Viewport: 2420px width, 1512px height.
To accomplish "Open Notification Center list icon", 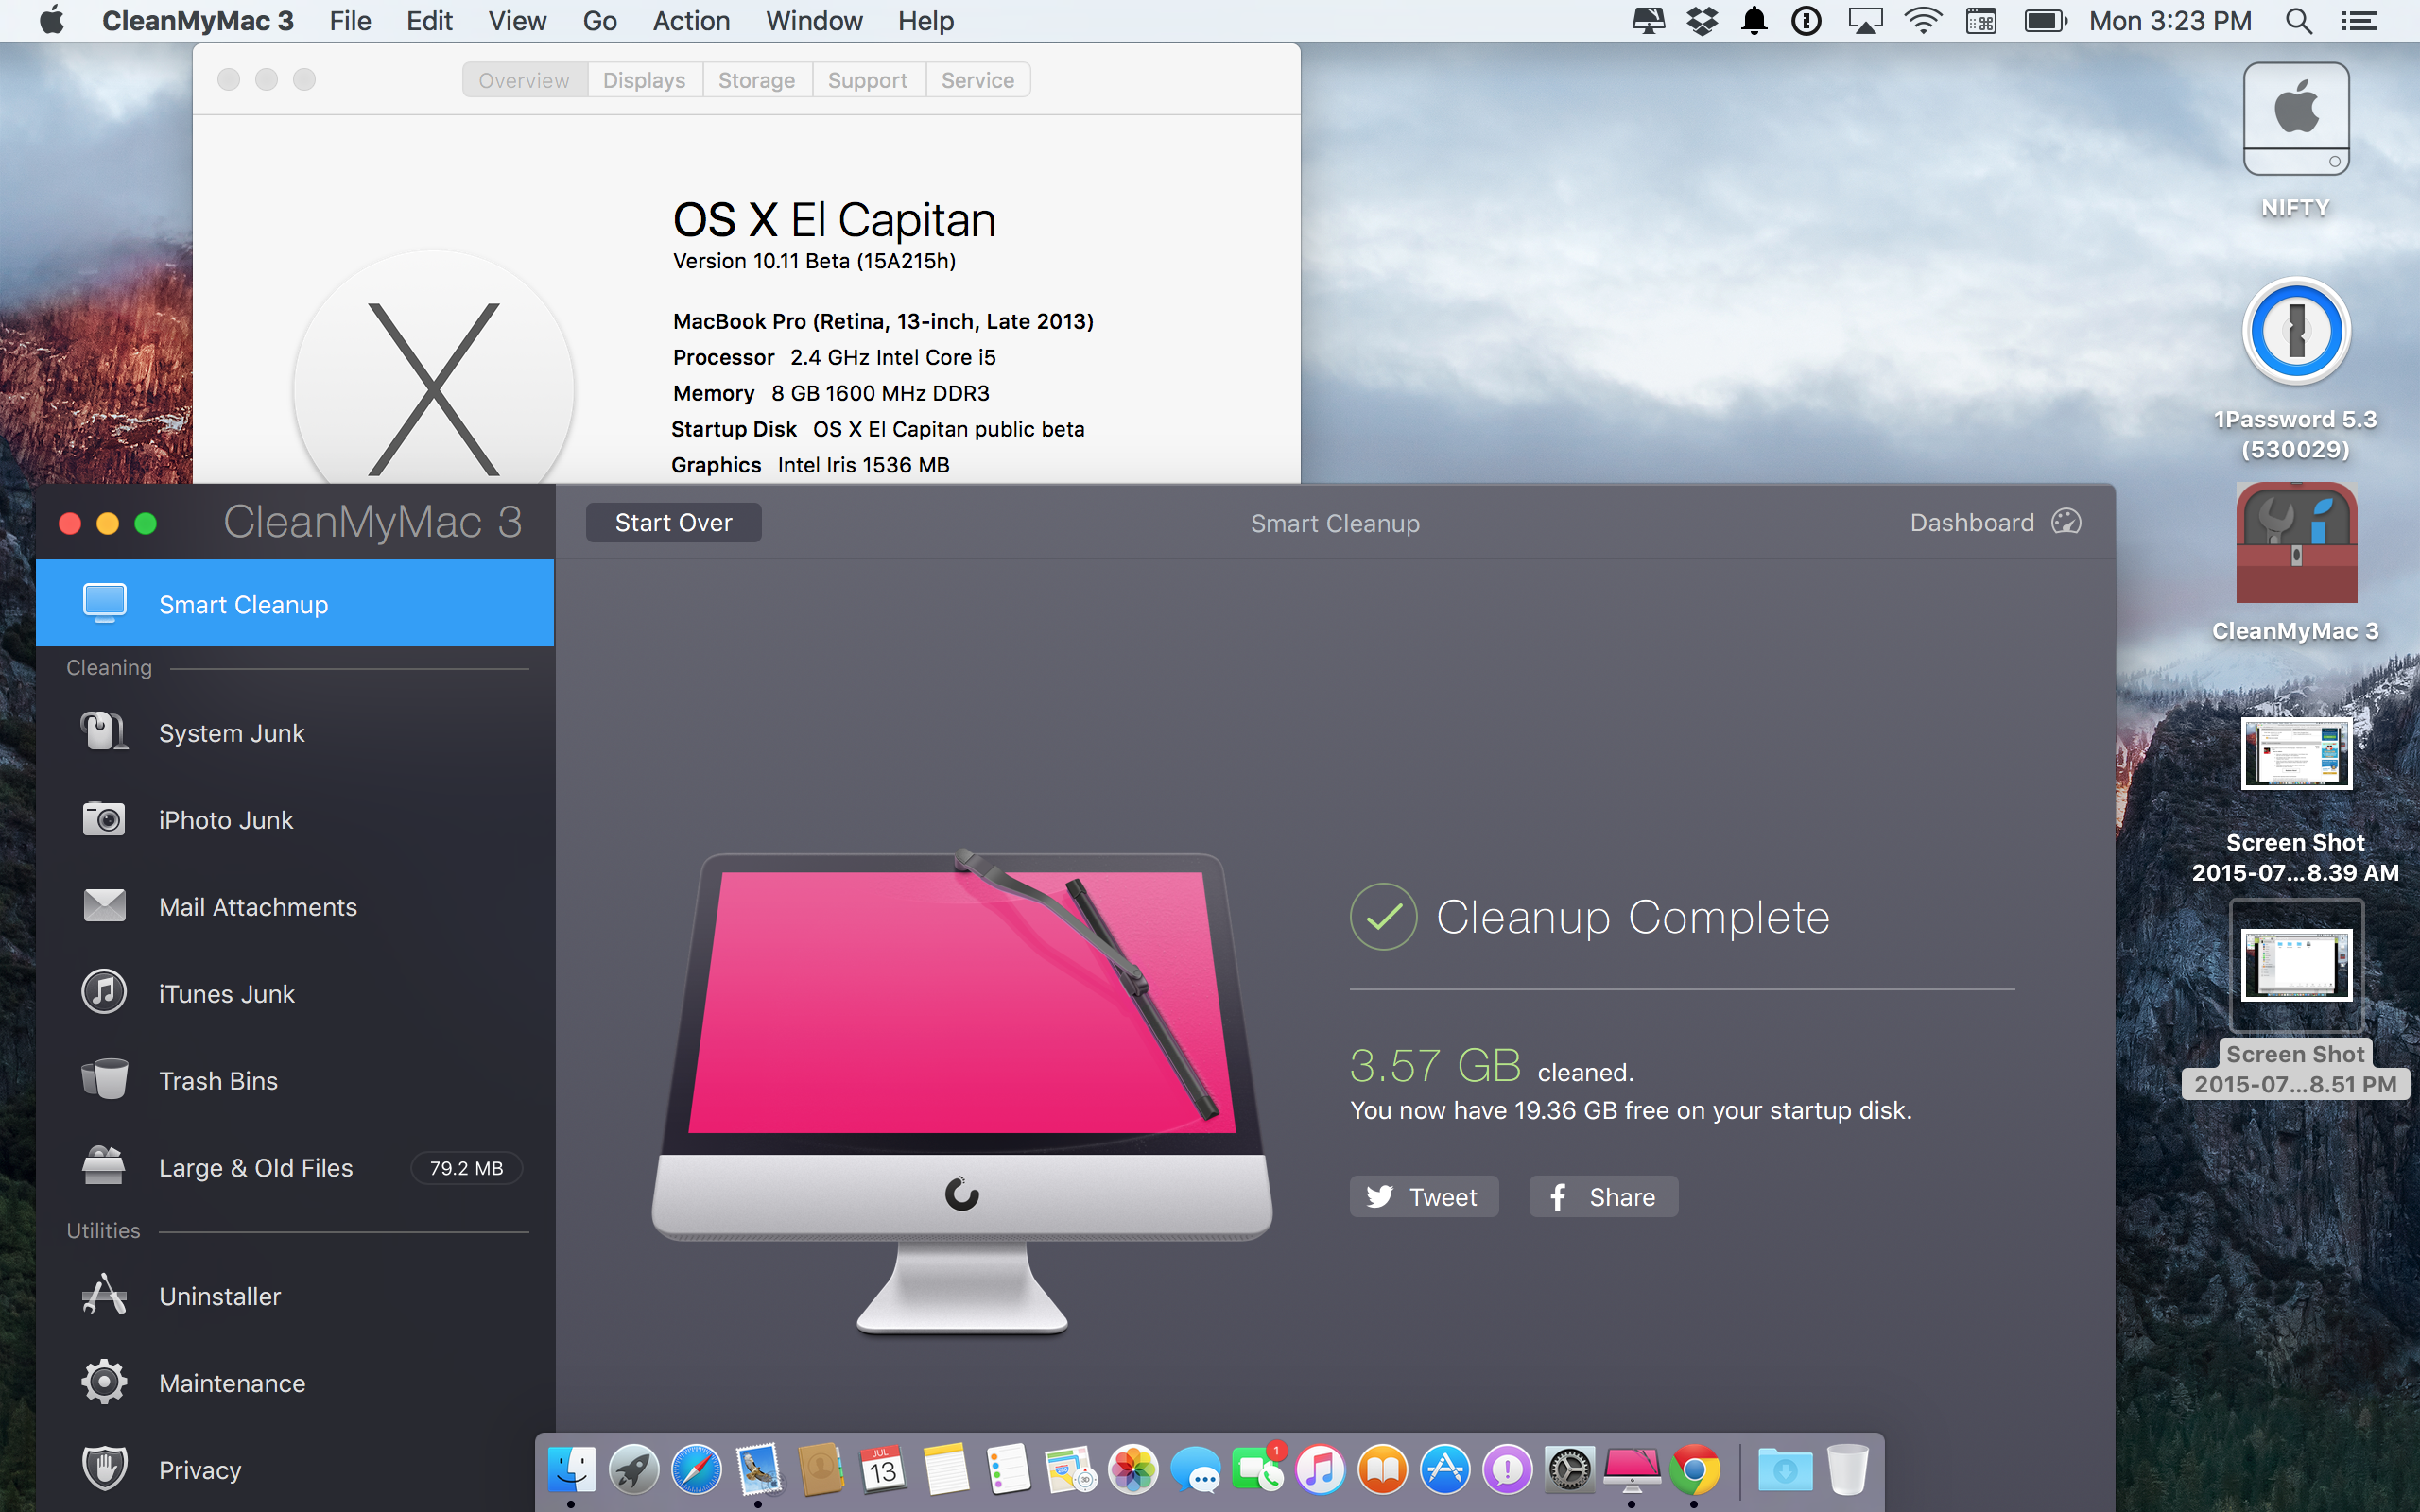I will (2359, 21).
